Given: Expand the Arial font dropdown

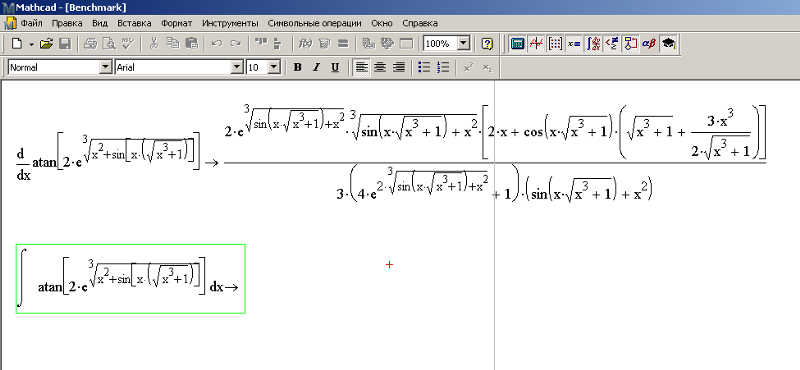Looking at the screenshot, I should coord(237,67).
